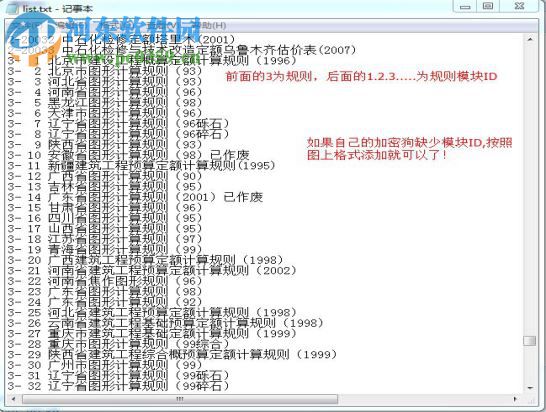Click row 3- 21 河南省建筑工程预算定额计算规则 (2002)
Image resolution: width=546 pixels, height=412 pixels.
click(152, 271)
